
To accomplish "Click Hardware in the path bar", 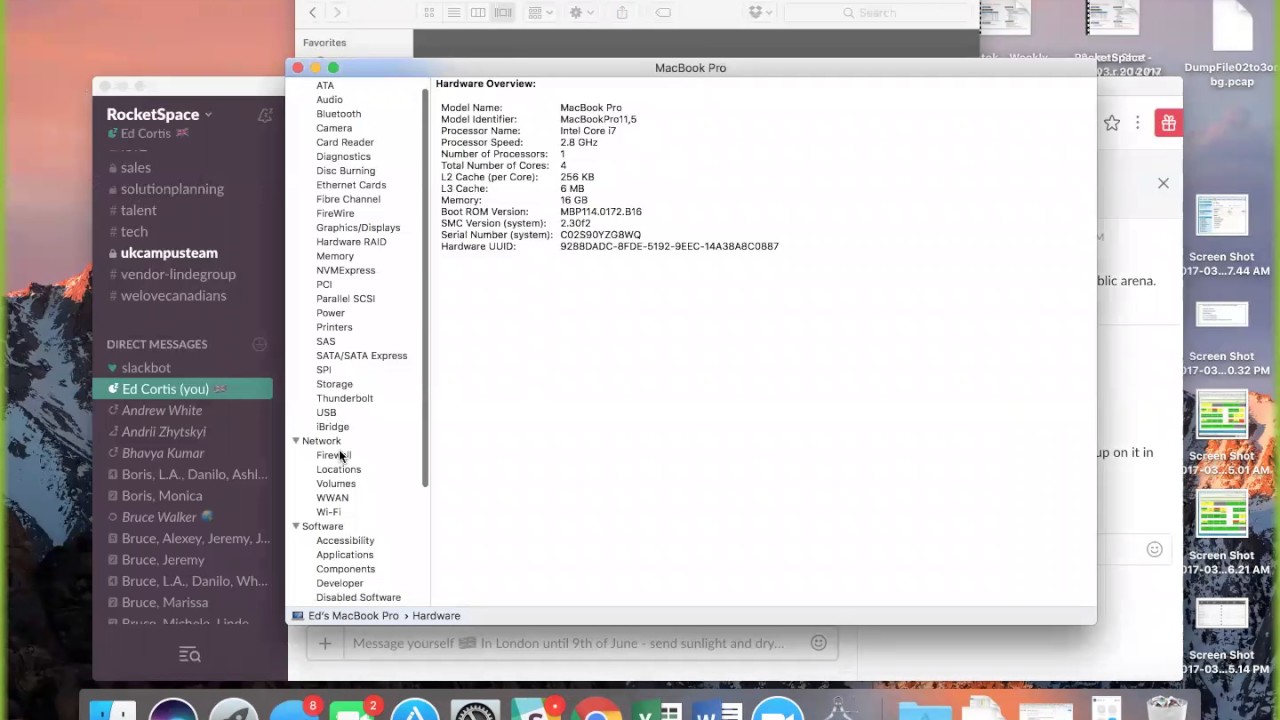I will [436, 616].
